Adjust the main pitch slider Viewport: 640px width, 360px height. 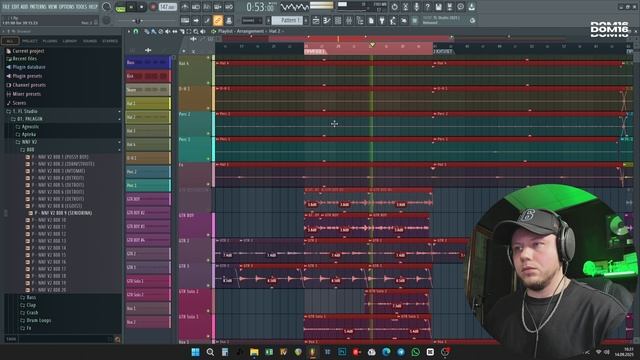pyautogui.click(x=137, y=20)
